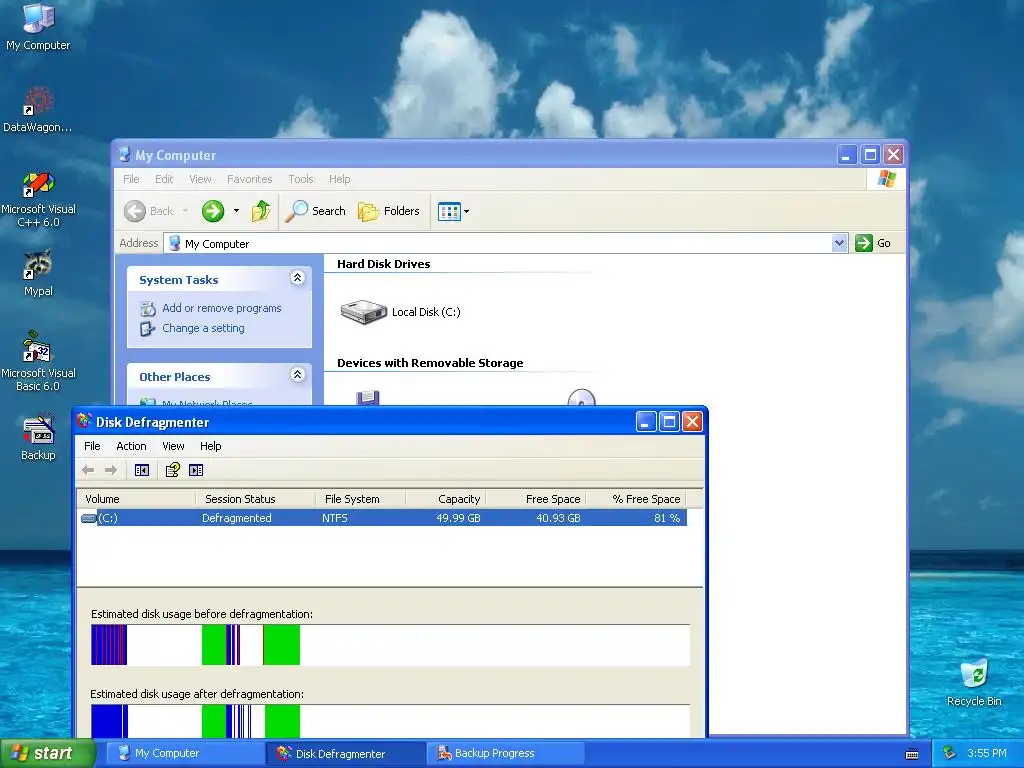
Task: Open the Help menu in Disk Defragmenter
Action: click(210, 446)
